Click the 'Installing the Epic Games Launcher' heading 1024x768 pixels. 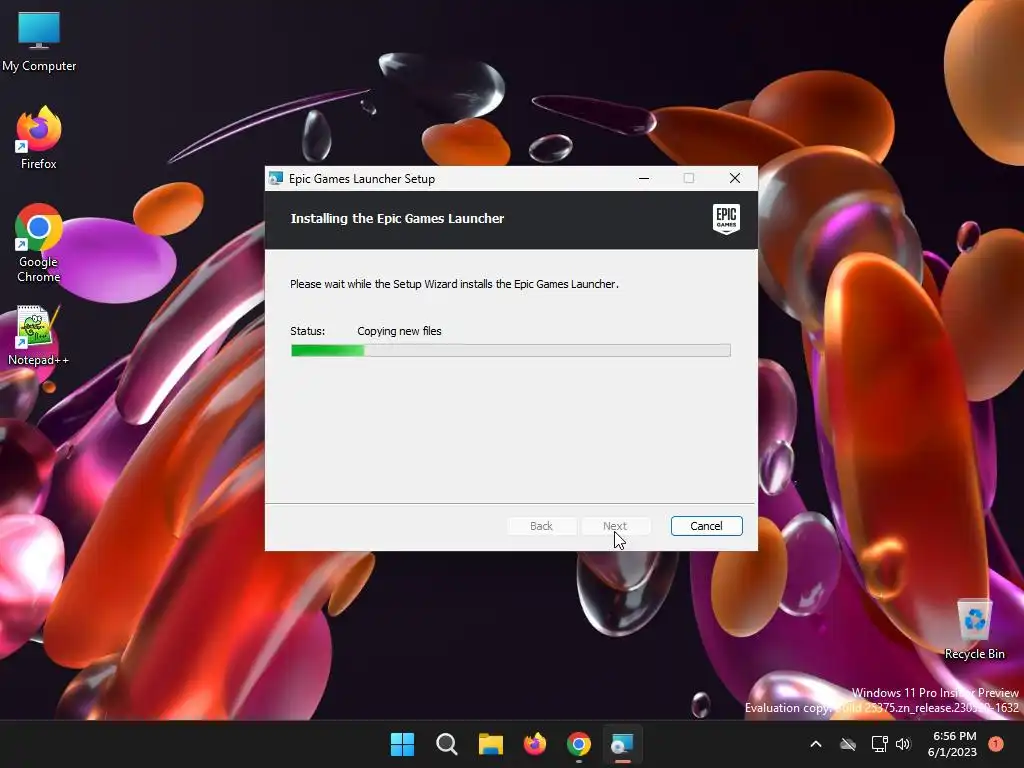[x=397, y=219]
